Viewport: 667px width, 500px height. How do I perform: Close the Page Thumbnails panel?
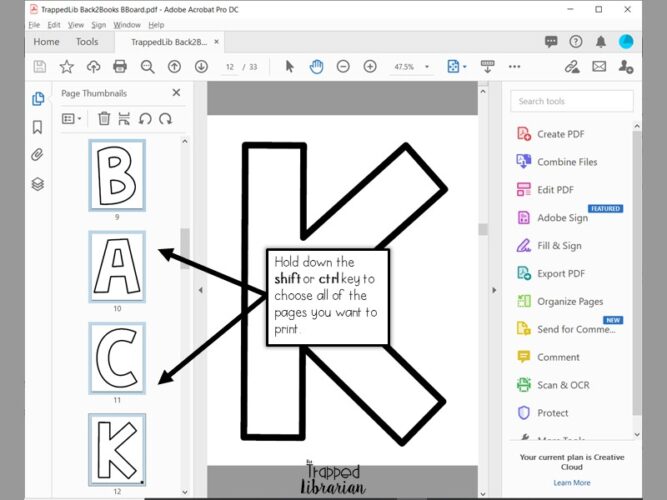[176, 93]
